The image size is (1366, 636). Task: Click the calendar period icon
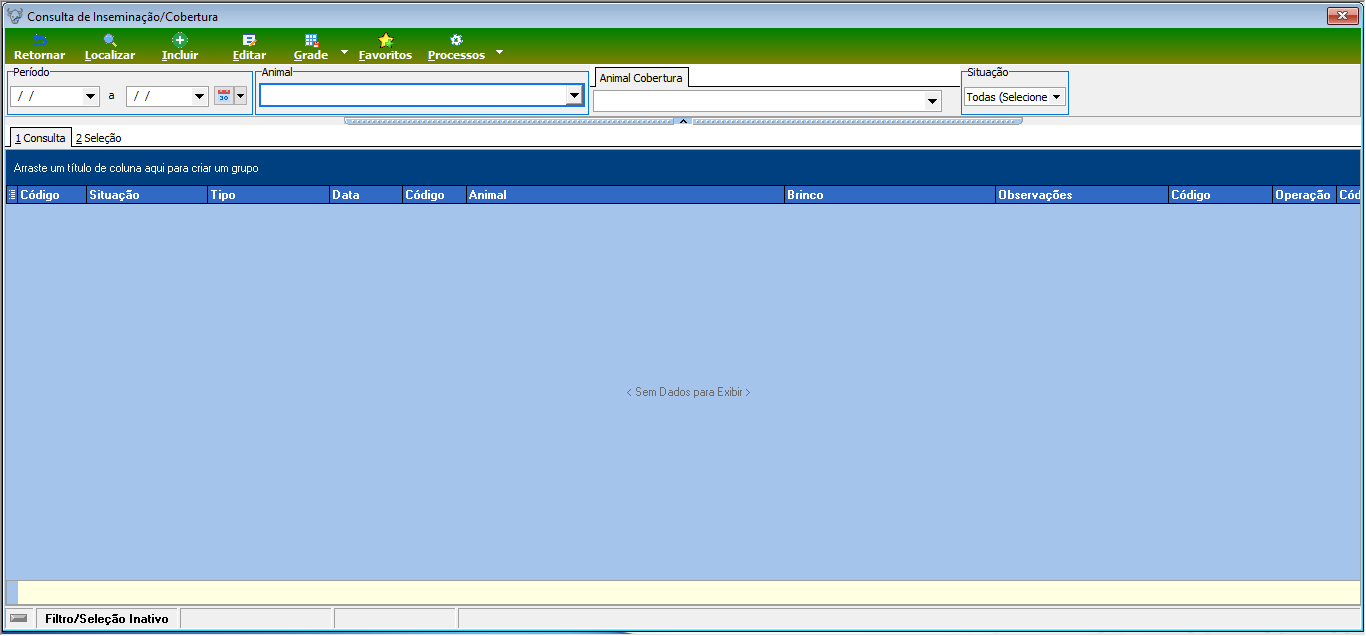tap(223, 96)
